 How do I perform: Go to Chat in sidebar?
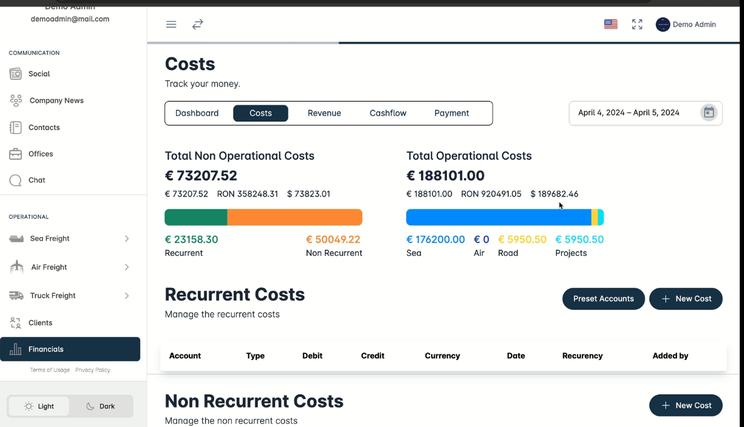tap(36, 181)
